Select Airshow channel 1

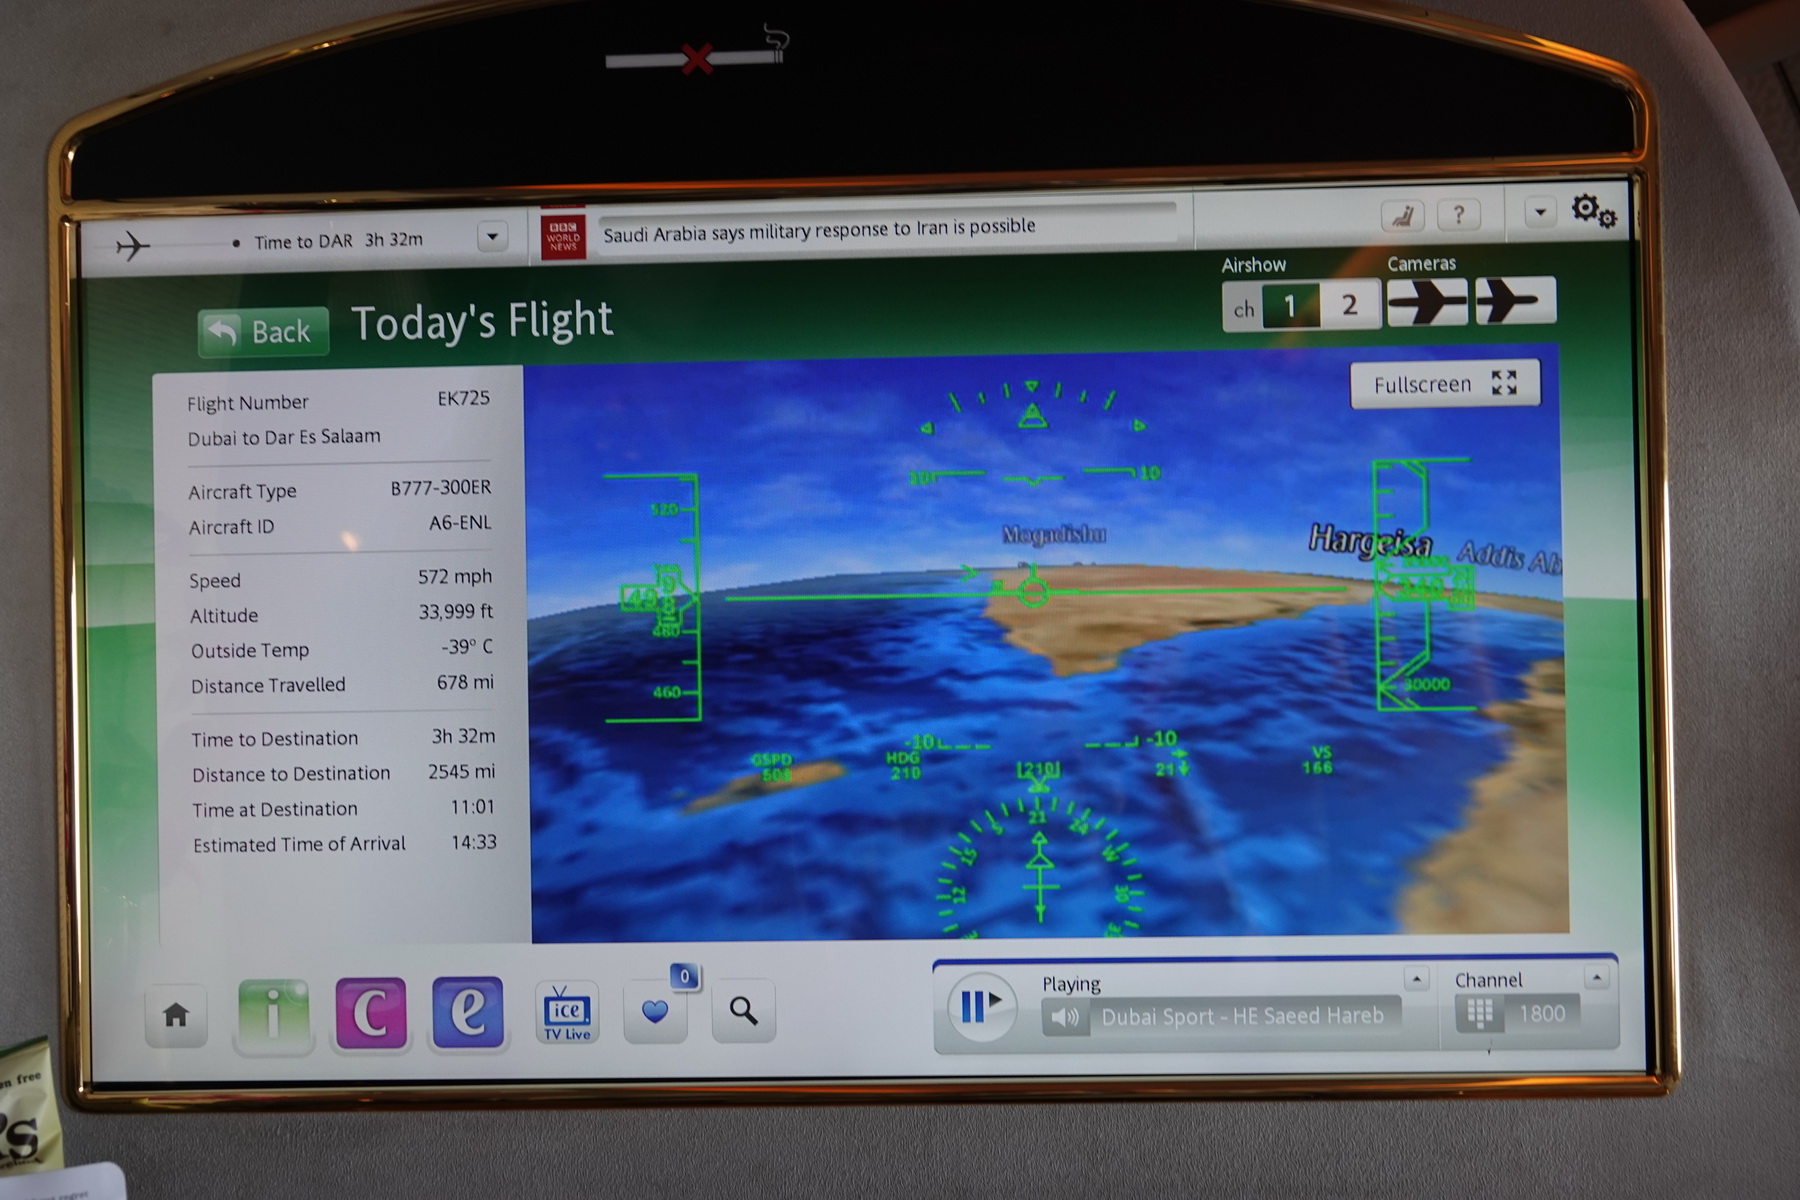[1290, 306]
